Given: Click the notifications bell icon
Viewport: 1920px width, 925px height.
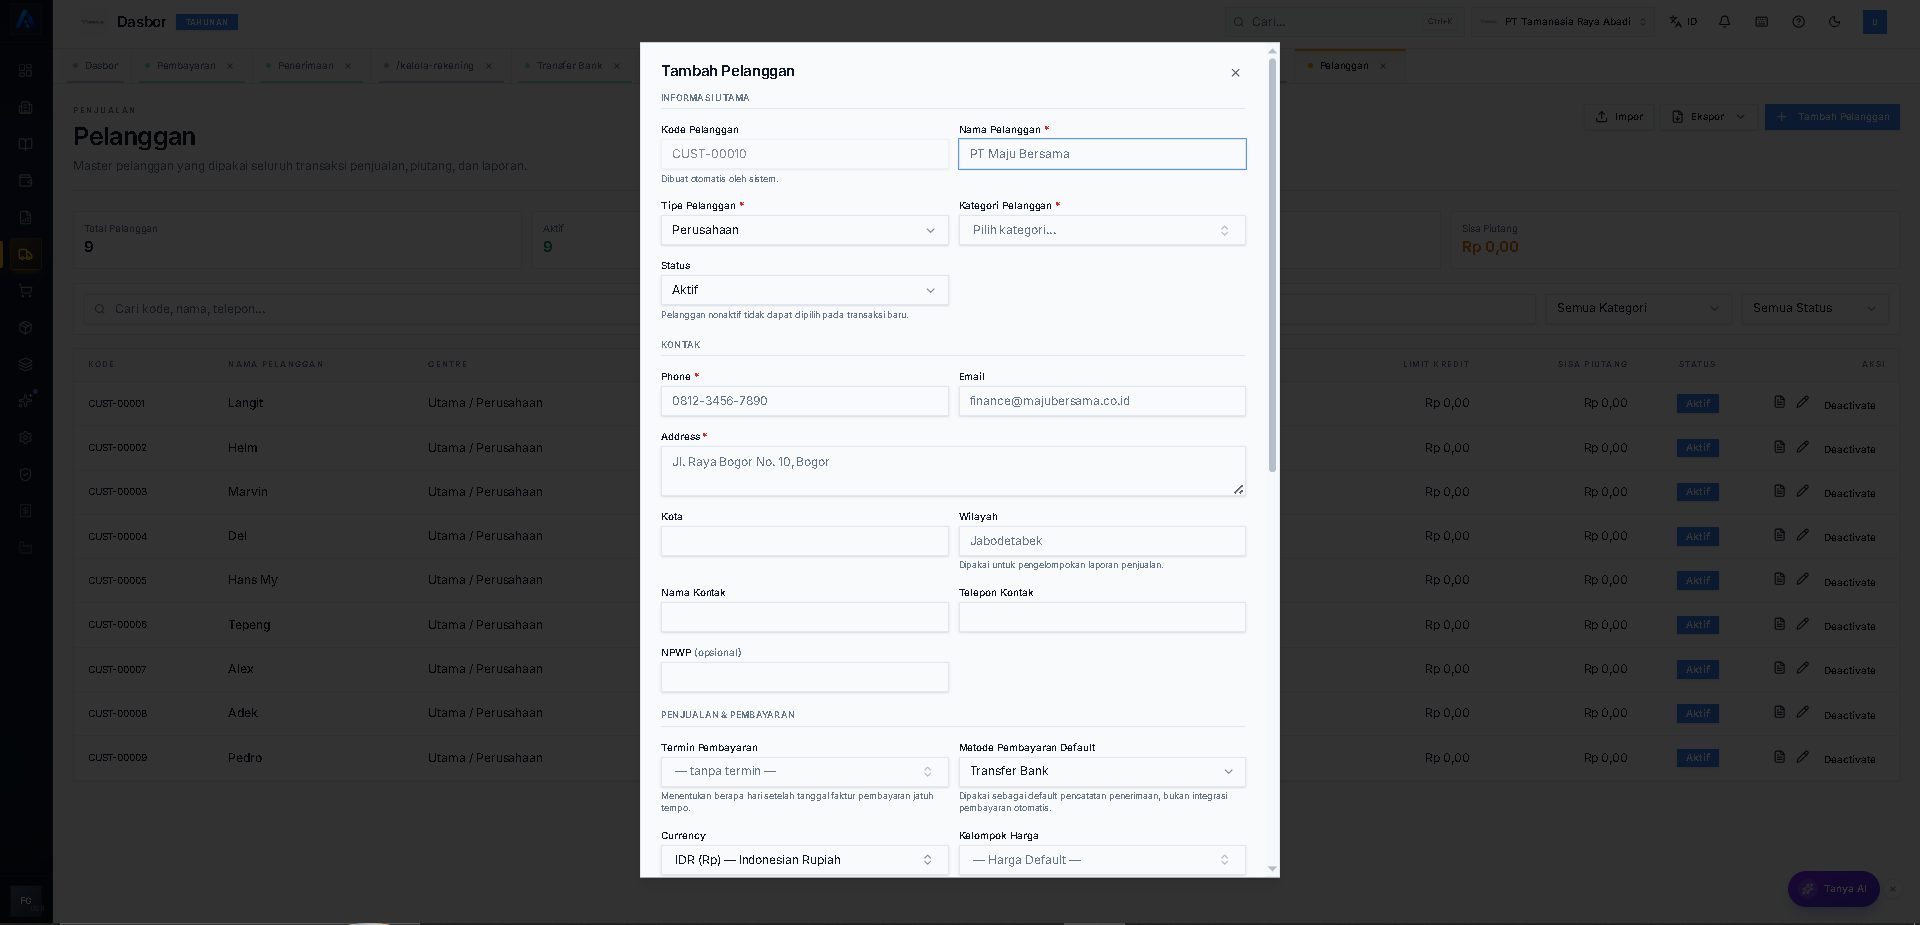Looking at the screenshot, I should [x=1724, y=22].
